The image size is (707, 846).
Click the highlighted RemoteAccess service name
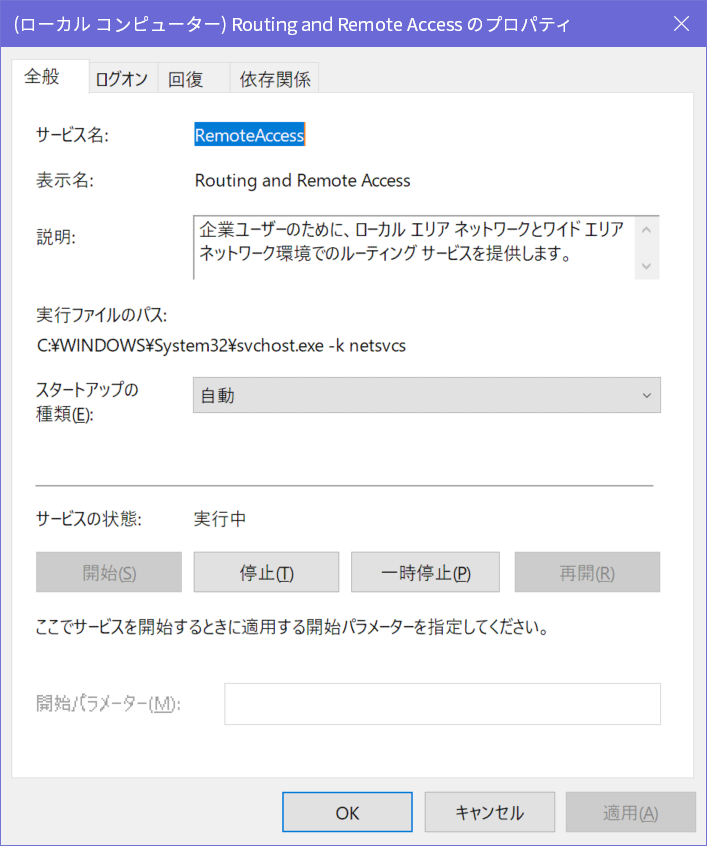[249, 135]
